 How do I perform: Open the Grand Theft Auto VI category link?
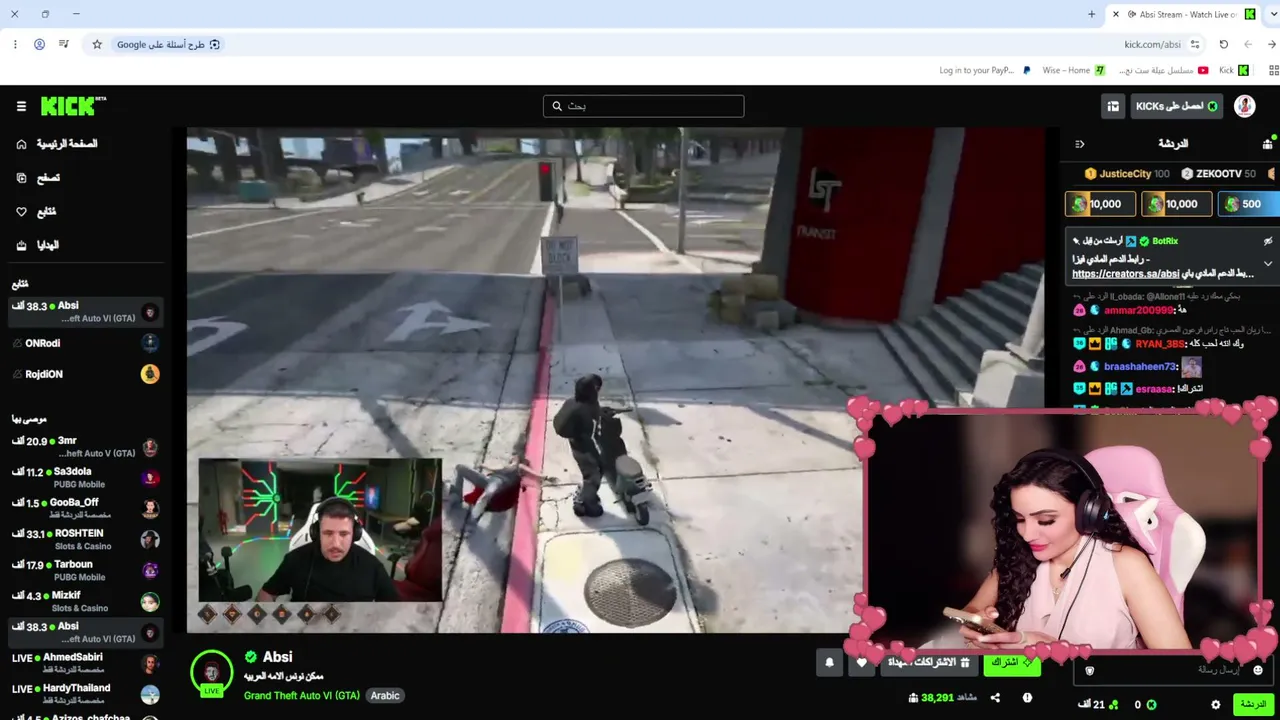pos(301,696)
